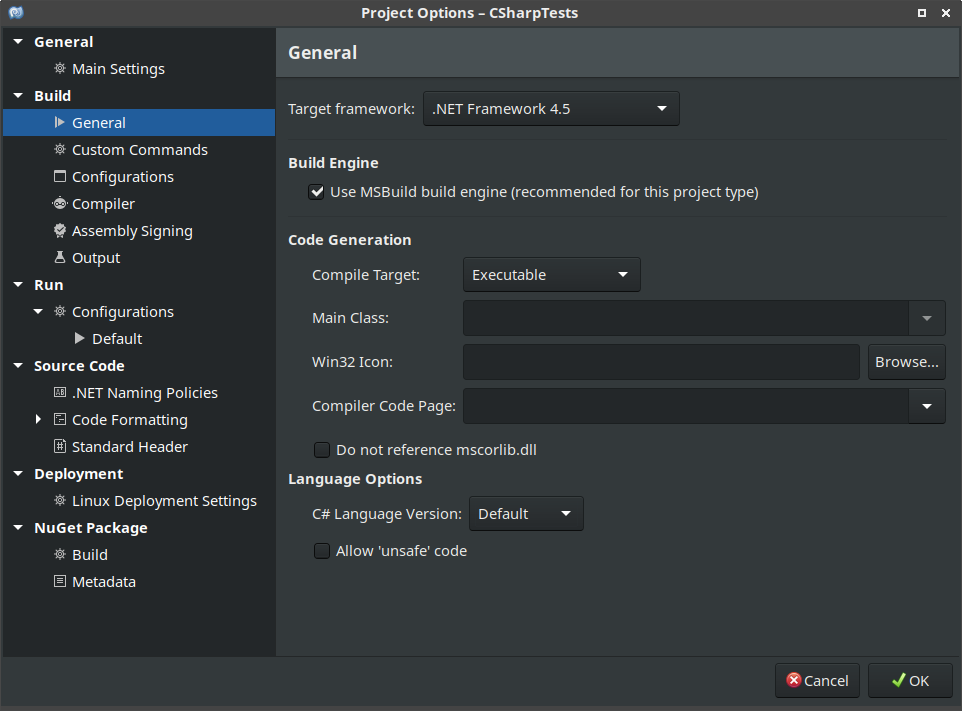
Task: Click the Browse... button for Win32 Icon
Action: [x=906, y=362]
